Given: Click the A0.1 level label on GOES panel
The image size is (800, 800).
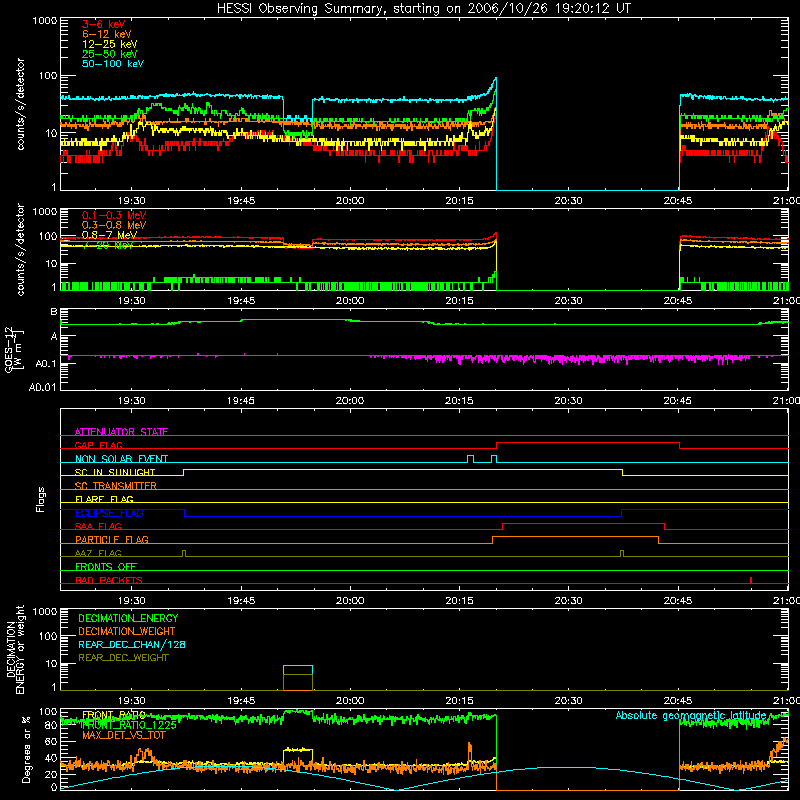Looking at the screenshot, I should pos(46,364).
